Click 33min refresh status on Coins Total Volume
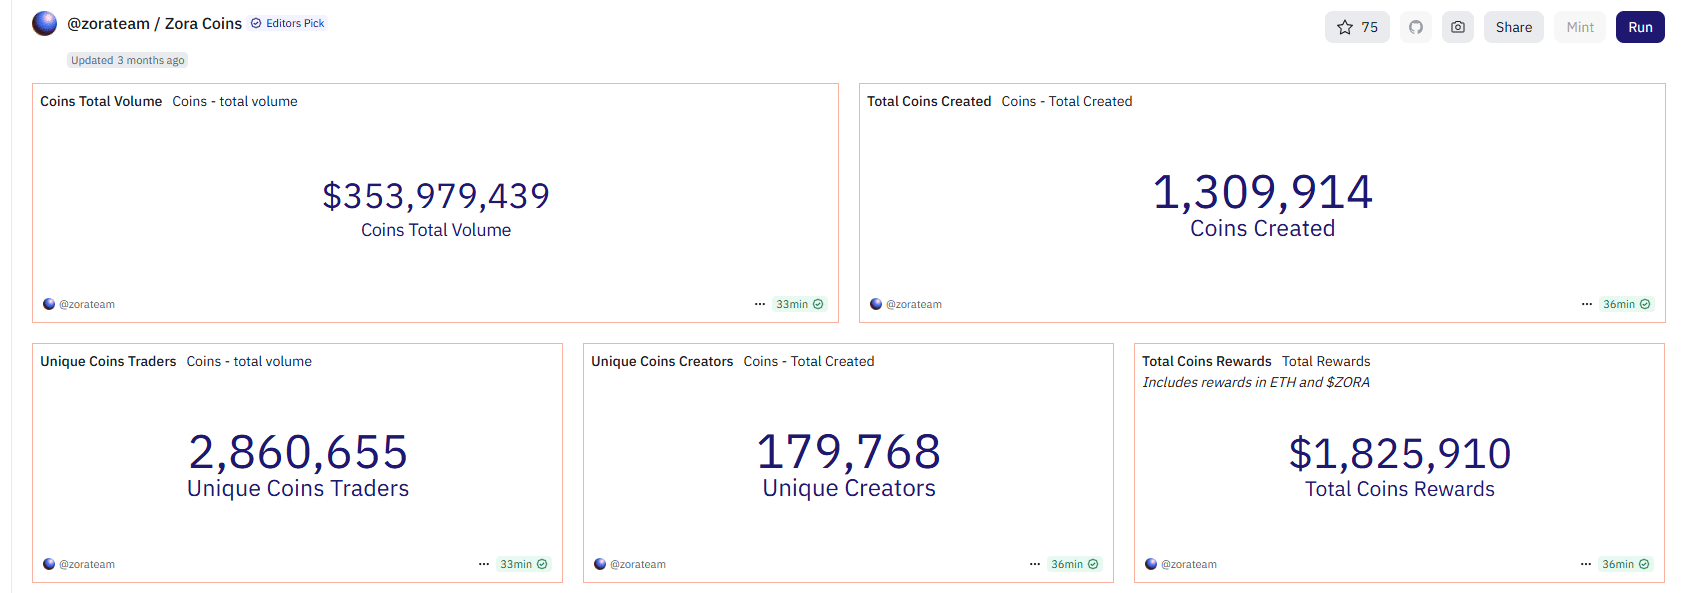The height and width of the screenshot is (593, 1685). pos(799,304)
